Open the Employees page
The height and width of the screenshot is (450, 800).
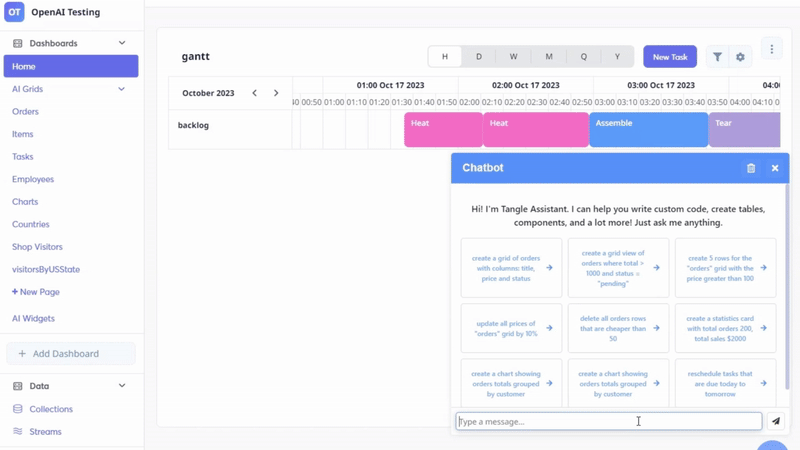tap(33, 179)
